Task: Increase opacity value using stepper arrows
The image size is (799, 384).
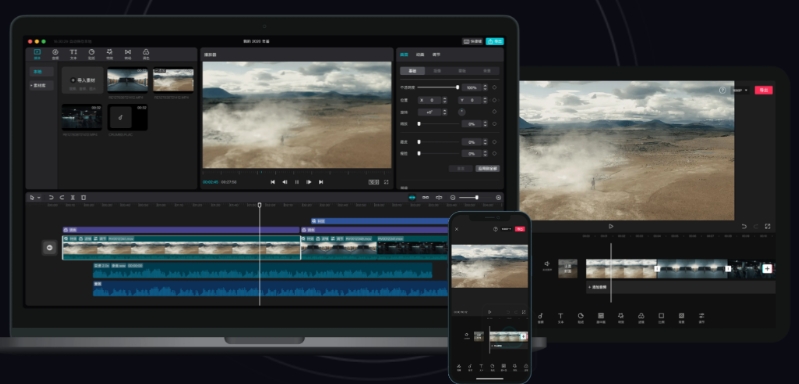Action: click(x=485, y=86)
